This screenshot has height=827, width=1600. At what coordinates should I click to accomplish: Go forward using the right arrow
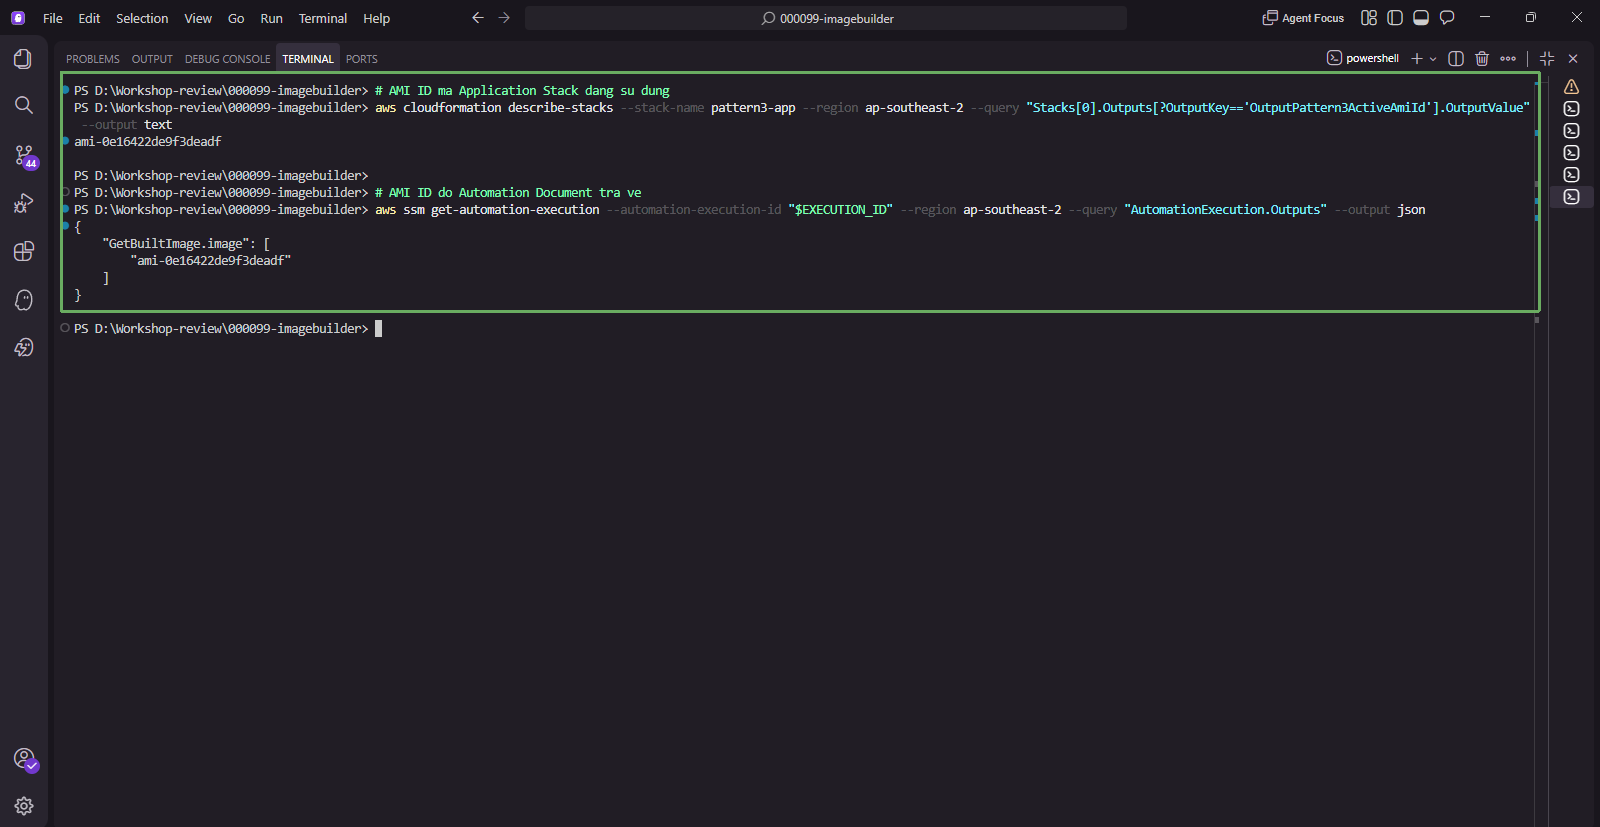pyautogui.click(x=504, y=18)
